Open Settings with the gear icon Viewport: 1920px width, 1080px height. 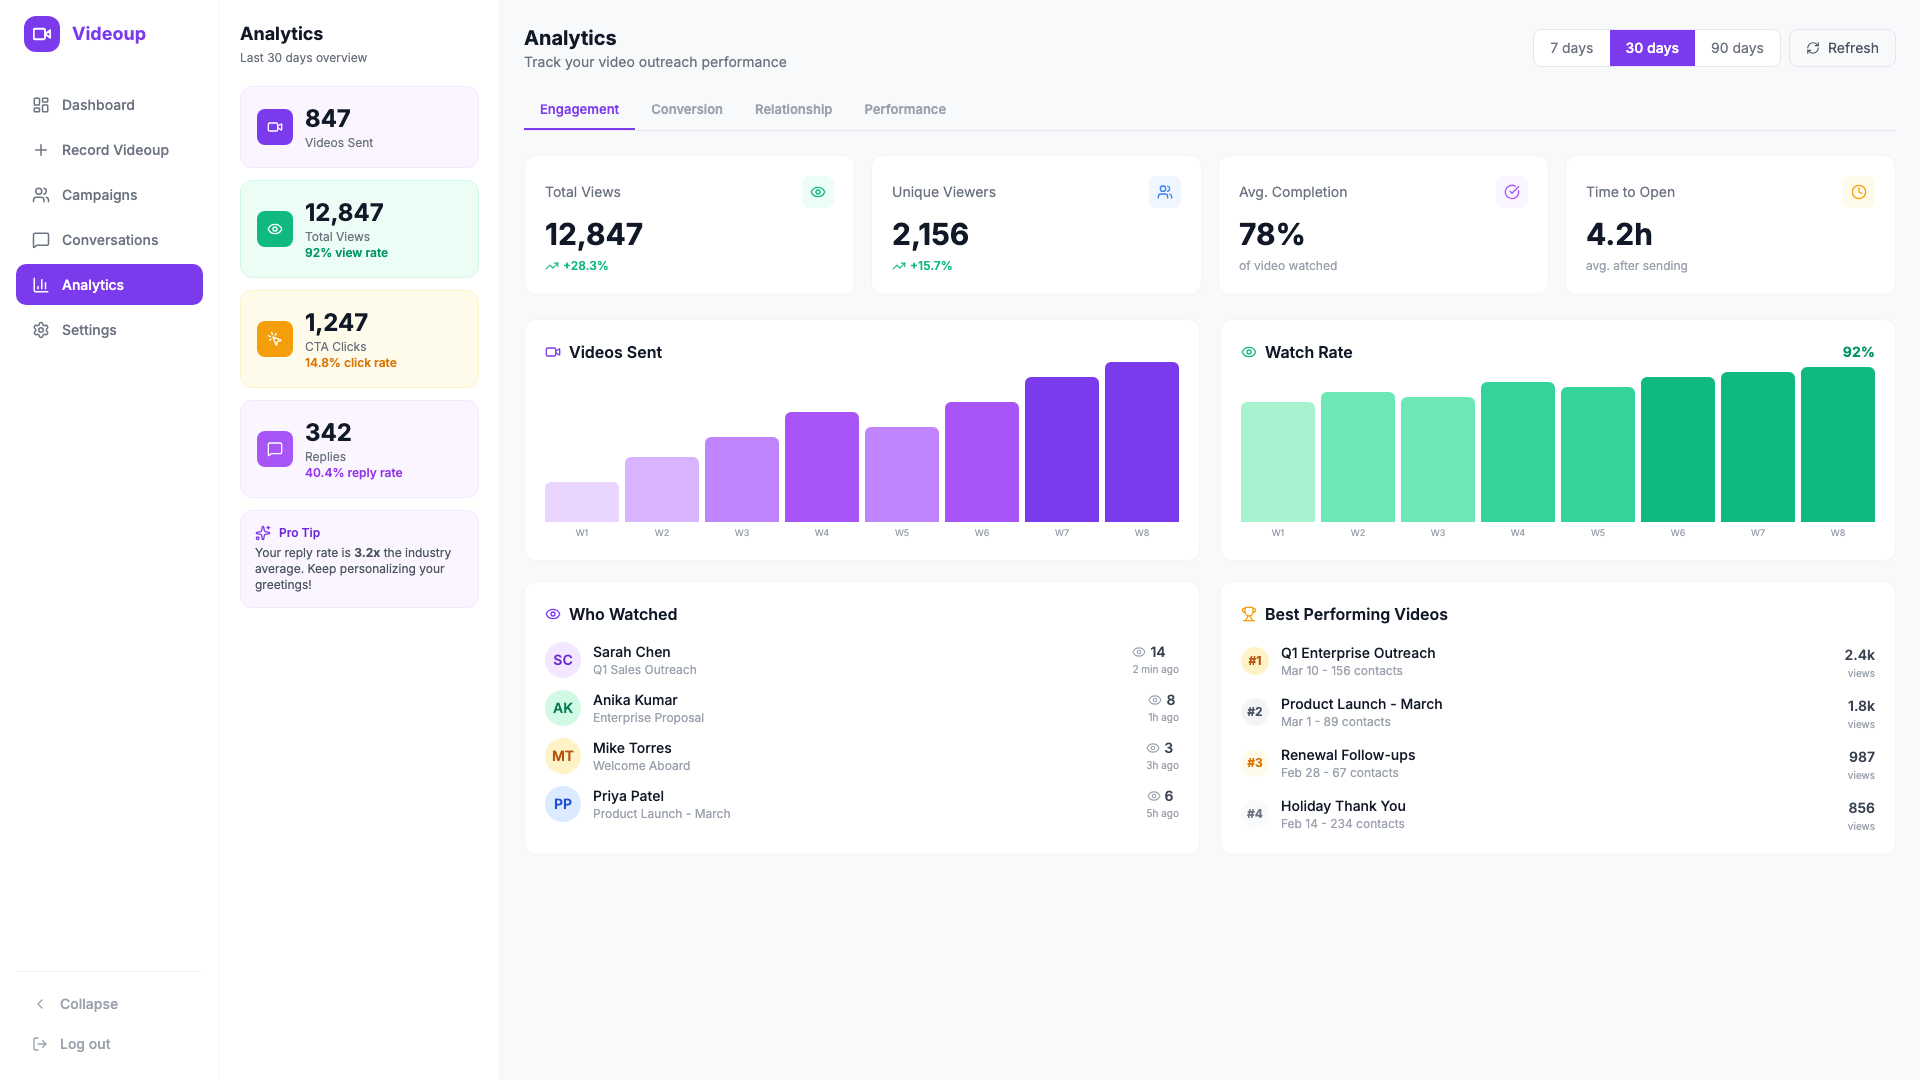coord(41,330)
